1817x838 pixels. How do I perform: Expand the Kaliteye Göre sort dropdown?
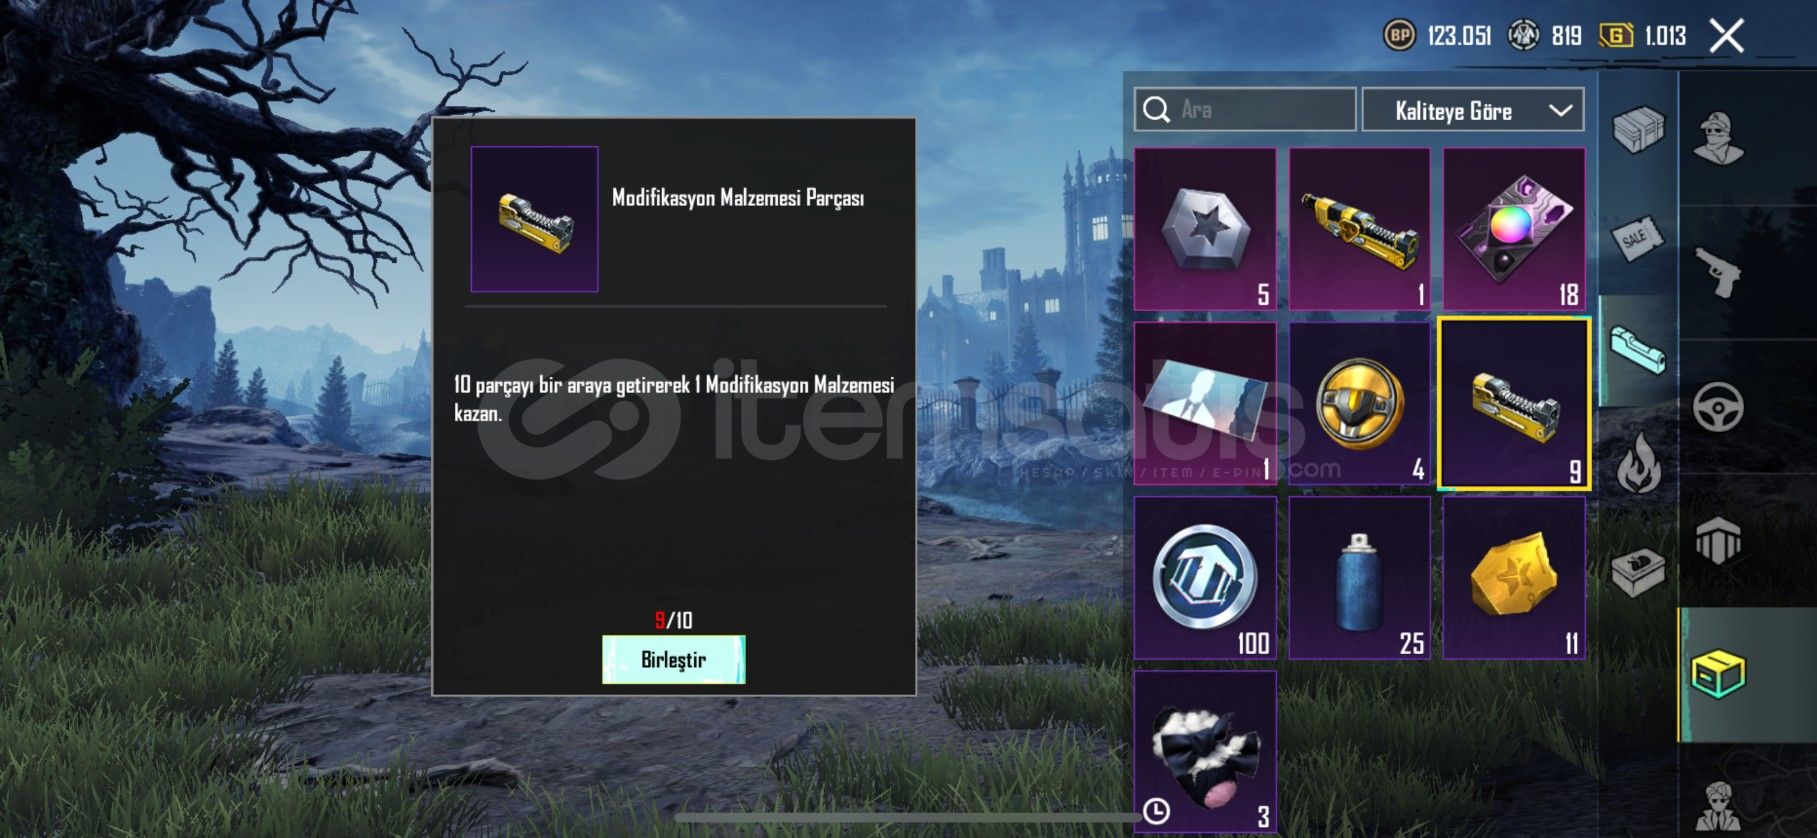(x=1473, y=110)
